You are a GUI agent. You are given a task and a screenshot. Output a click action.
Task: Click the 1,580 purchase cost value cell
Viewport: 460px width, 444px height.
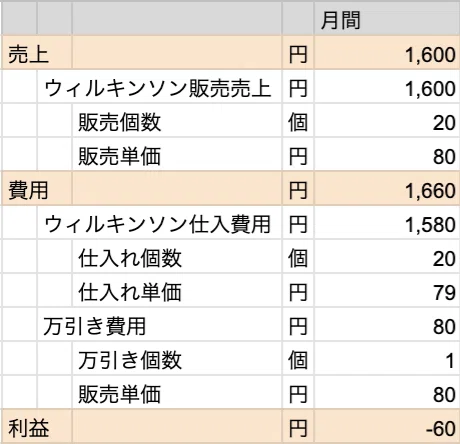pyautogui.click(x=387, y=224)
